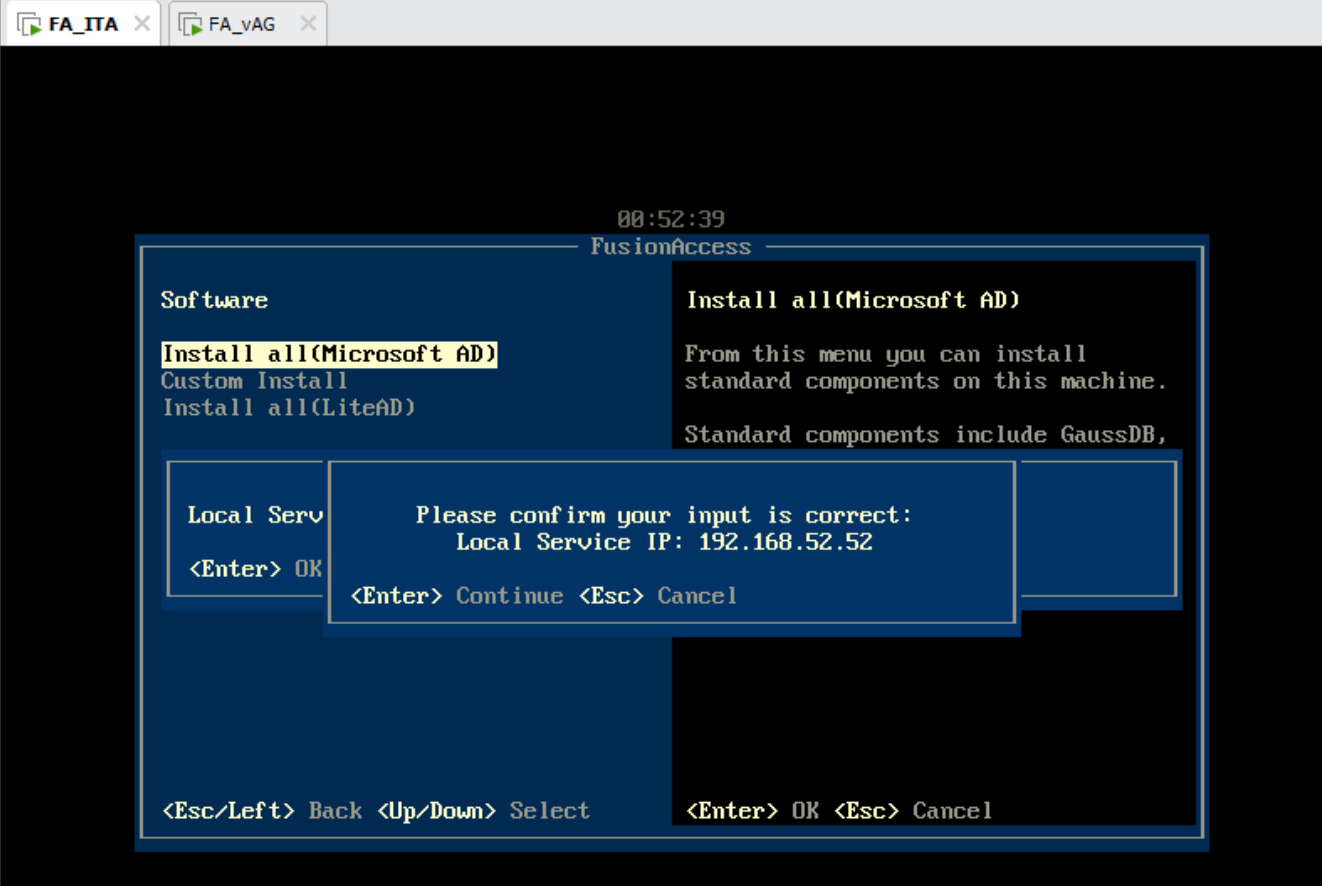Click the FA_vAG tab VM icon
This screenshot has height=886, width=1322.
190,25
